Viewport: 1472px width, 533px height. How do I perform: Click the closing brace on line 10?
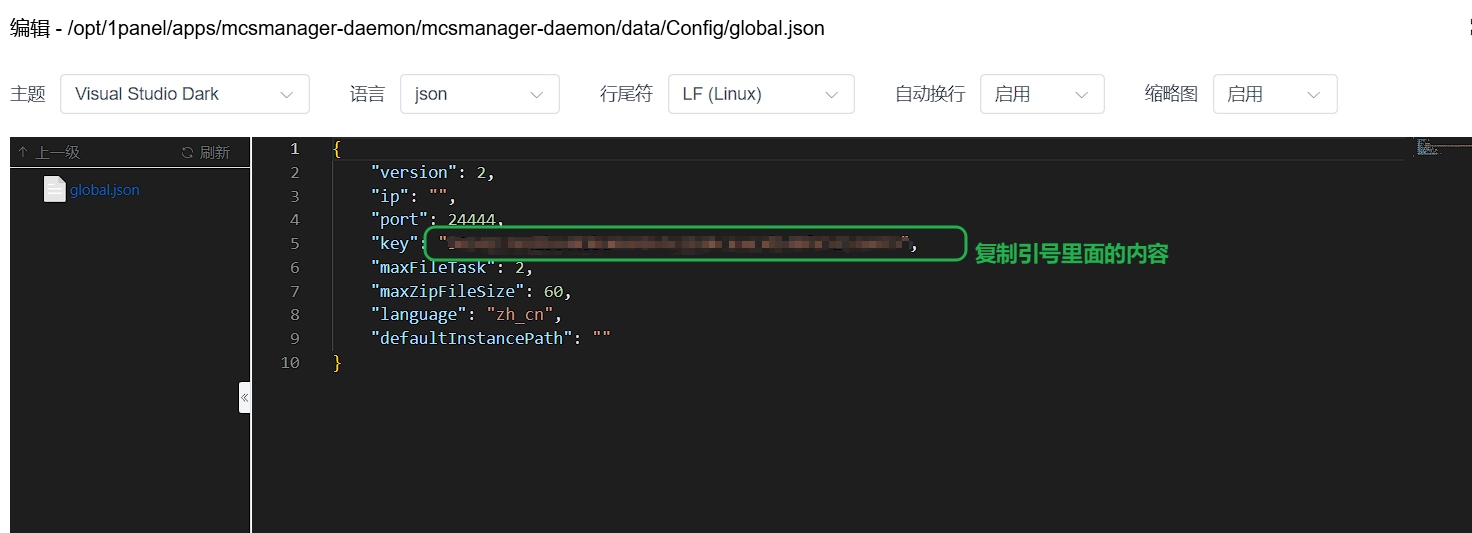click(x=337, y=363)
